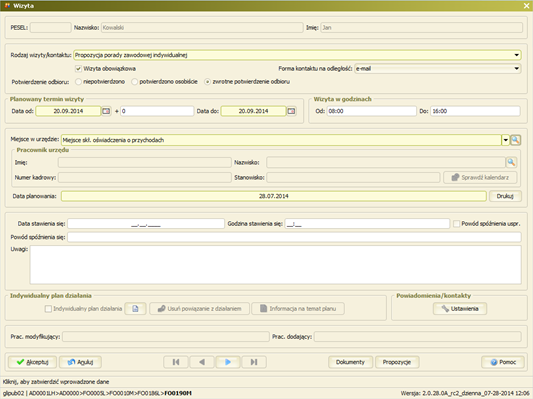The height and width of the screenshot is (399, 533).
Task: Click Data planowania field
Action: pyautogui.click(x=274, y=196)
